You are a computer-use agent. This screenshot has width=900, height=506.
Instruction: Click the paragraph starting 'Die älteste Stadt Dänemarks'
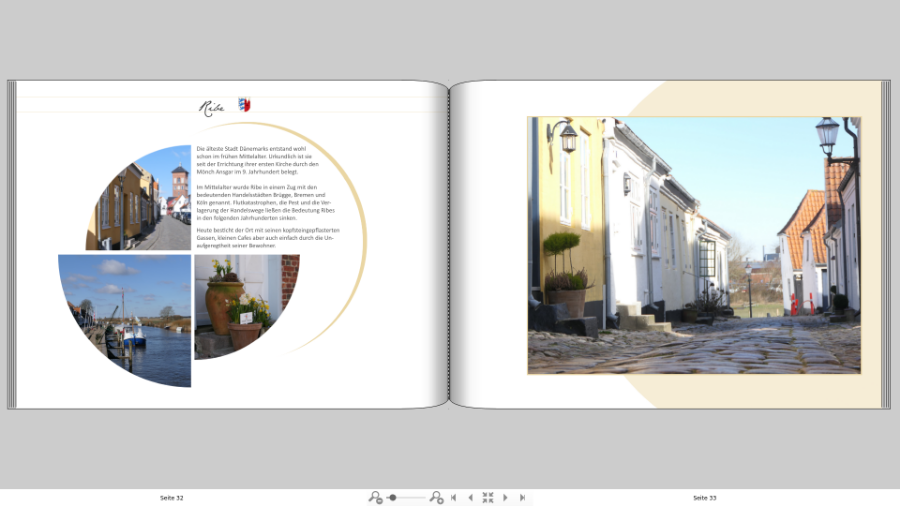click(x=257, y=160)
